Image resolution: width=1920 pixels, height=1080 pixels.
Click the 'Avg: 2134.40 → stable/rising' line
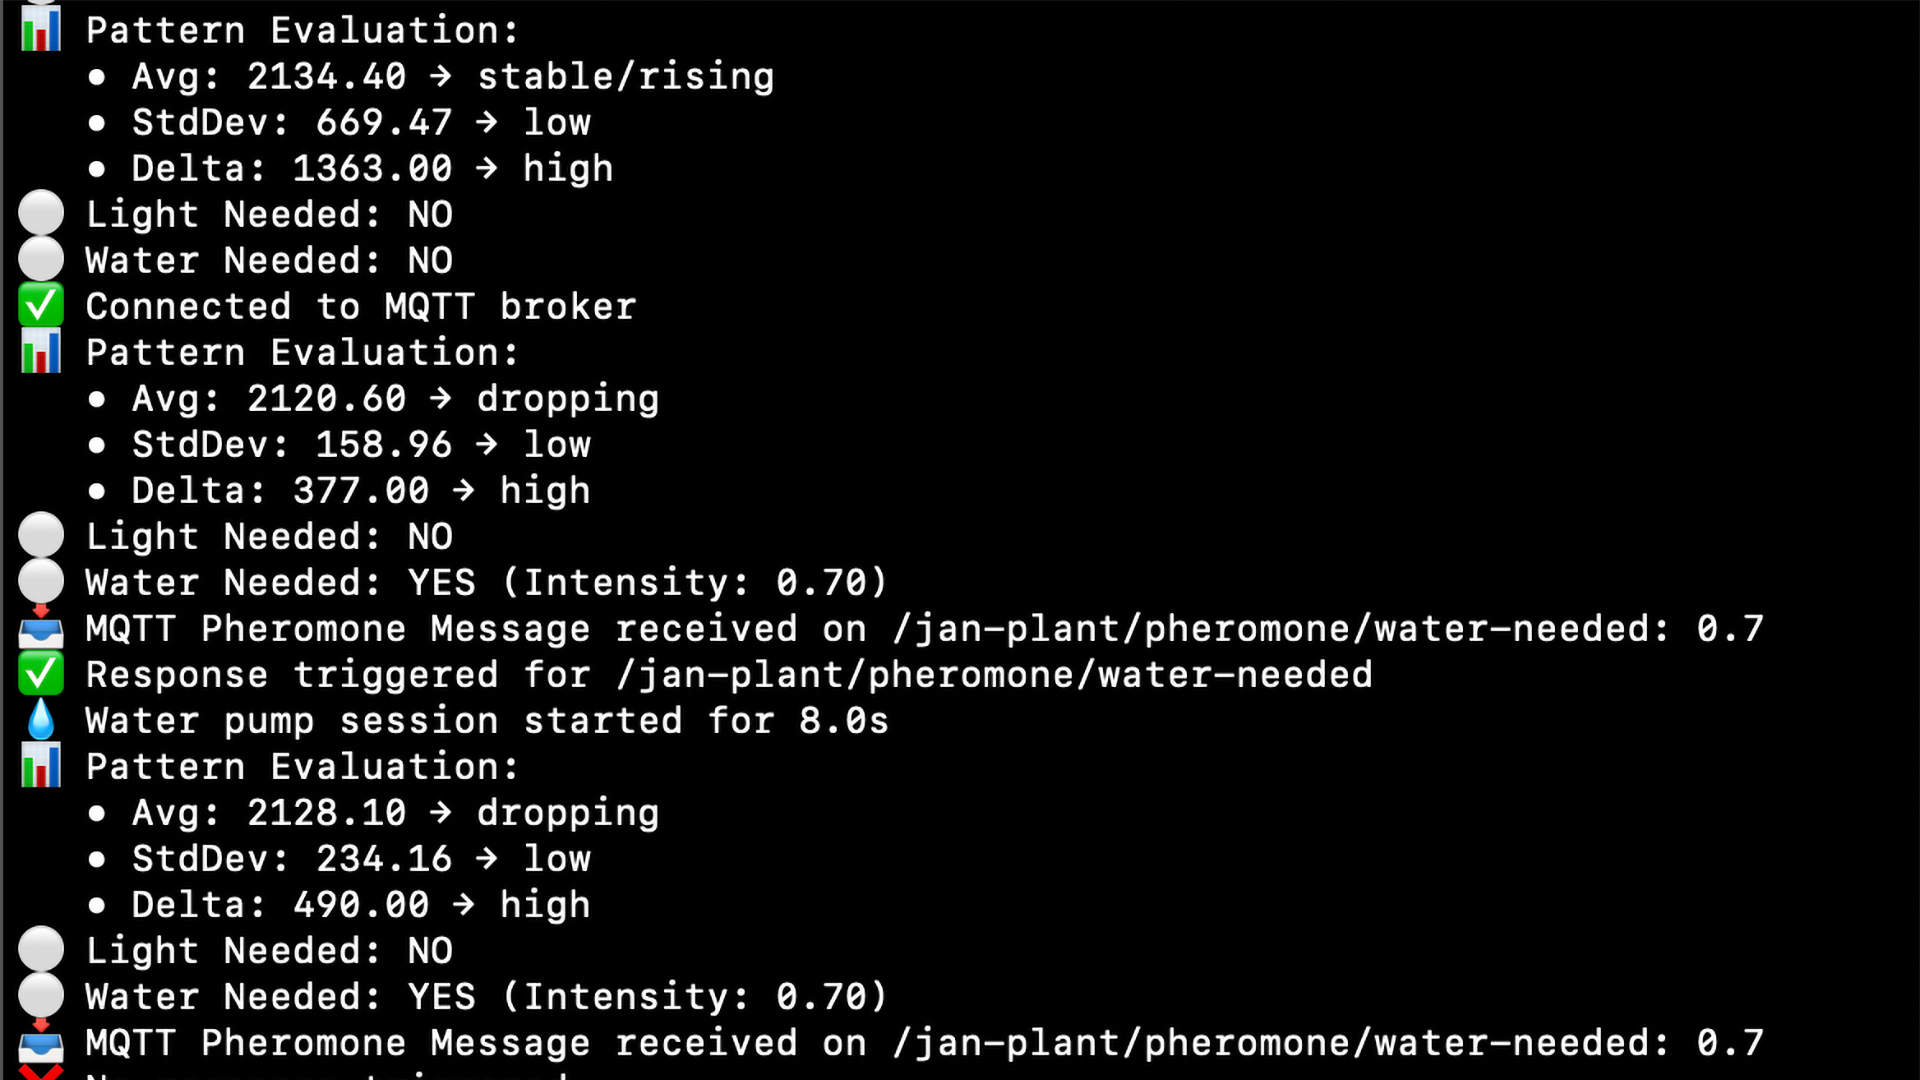[452, 76]
